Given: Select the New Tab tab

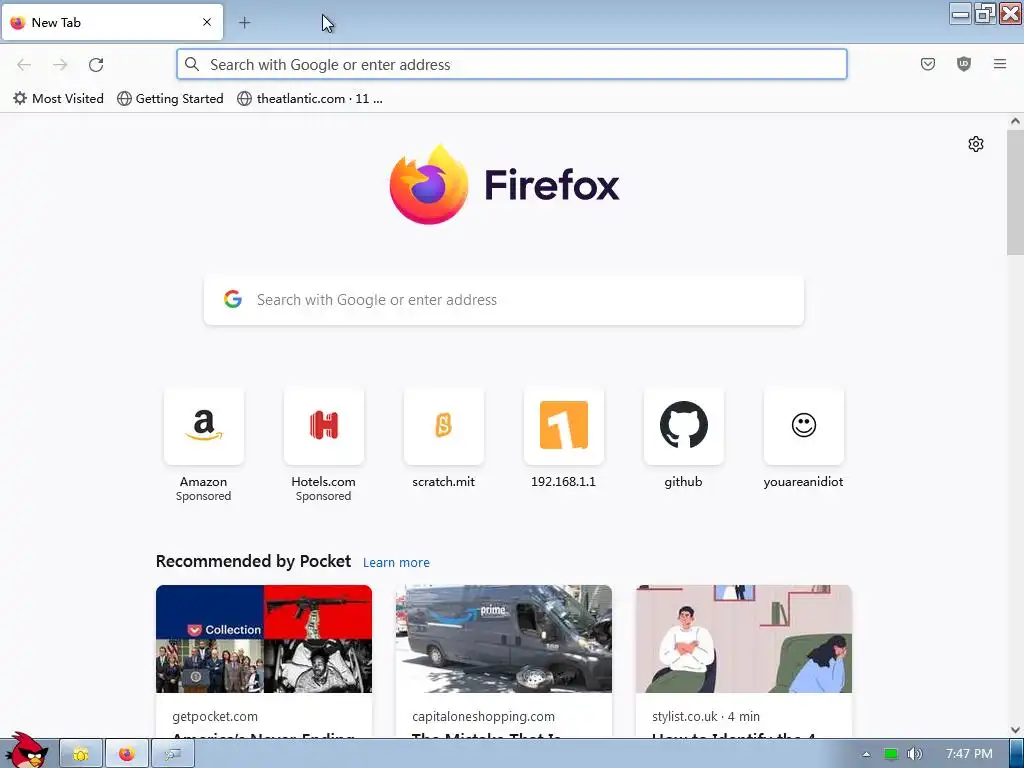Looking at the screenshot, I should pos(113,22).
